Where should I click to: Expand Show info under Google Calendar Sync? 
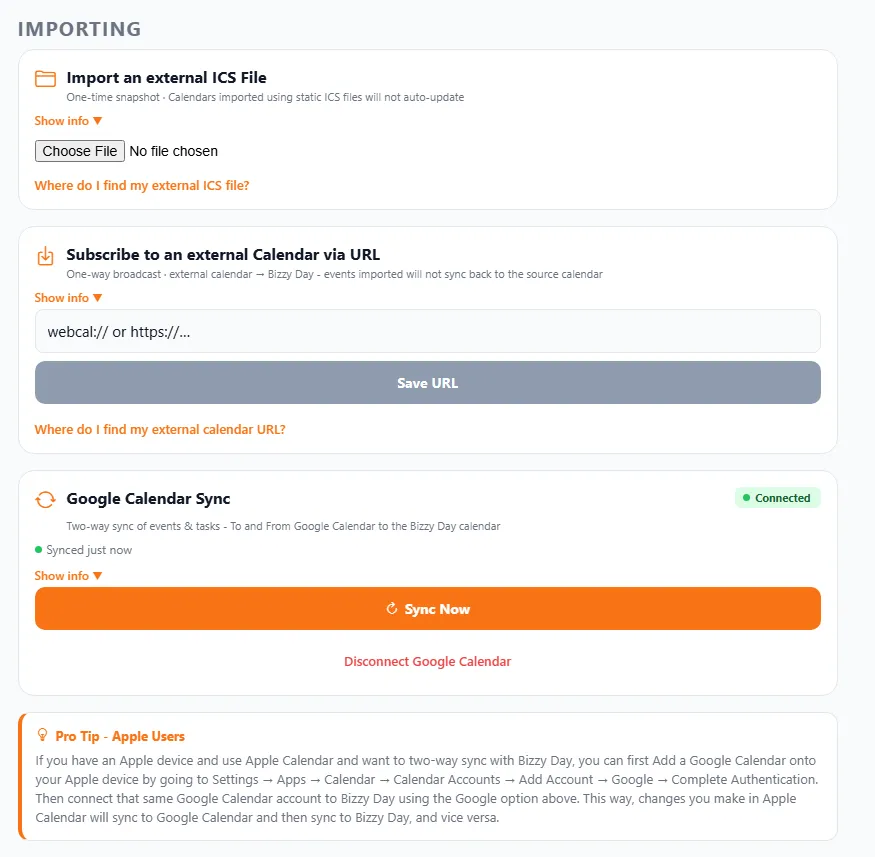click(x=68, y=575)
